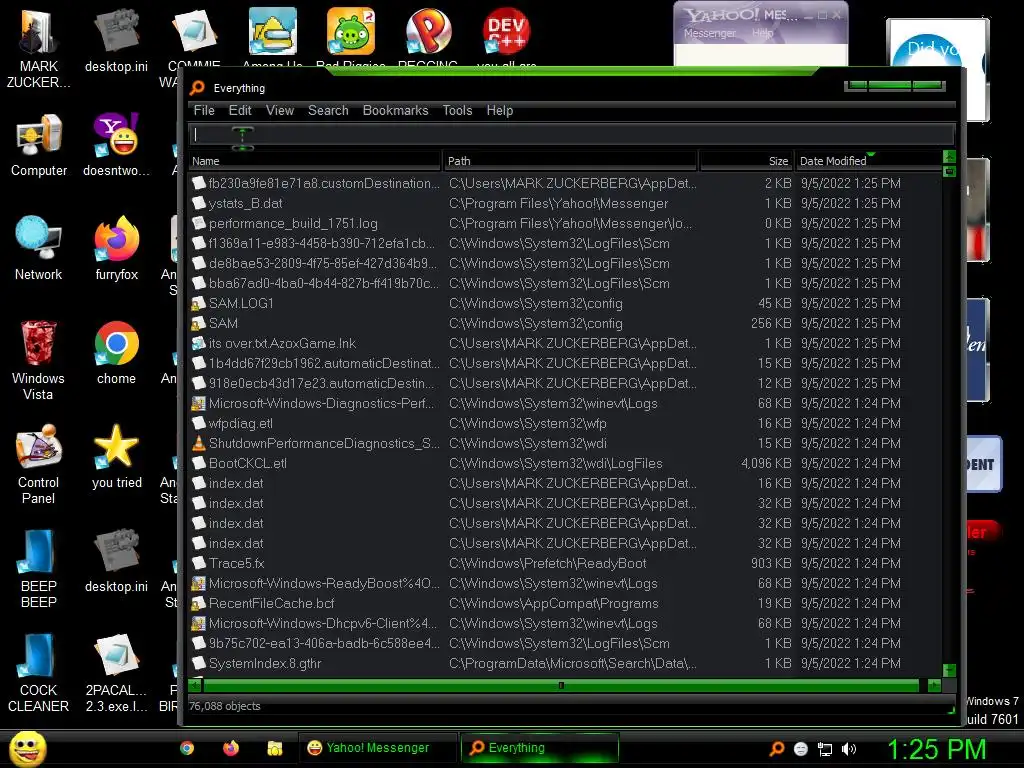Viewport: 1024px width, 768px height.
Task: Open the Tools menu in Everything
Action: point(457,110)
